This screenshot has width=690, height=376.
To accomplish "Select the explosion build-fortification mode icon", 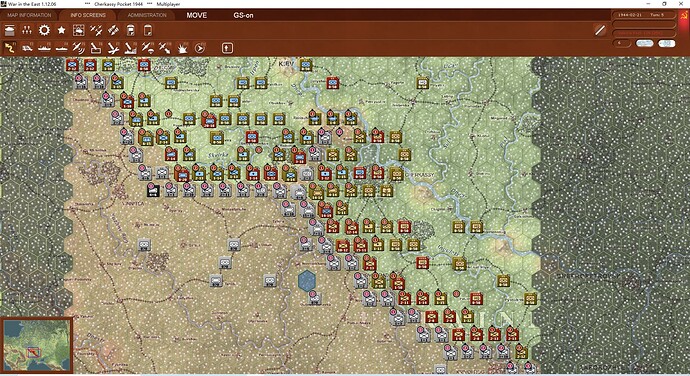I will [x=182, y=48].
